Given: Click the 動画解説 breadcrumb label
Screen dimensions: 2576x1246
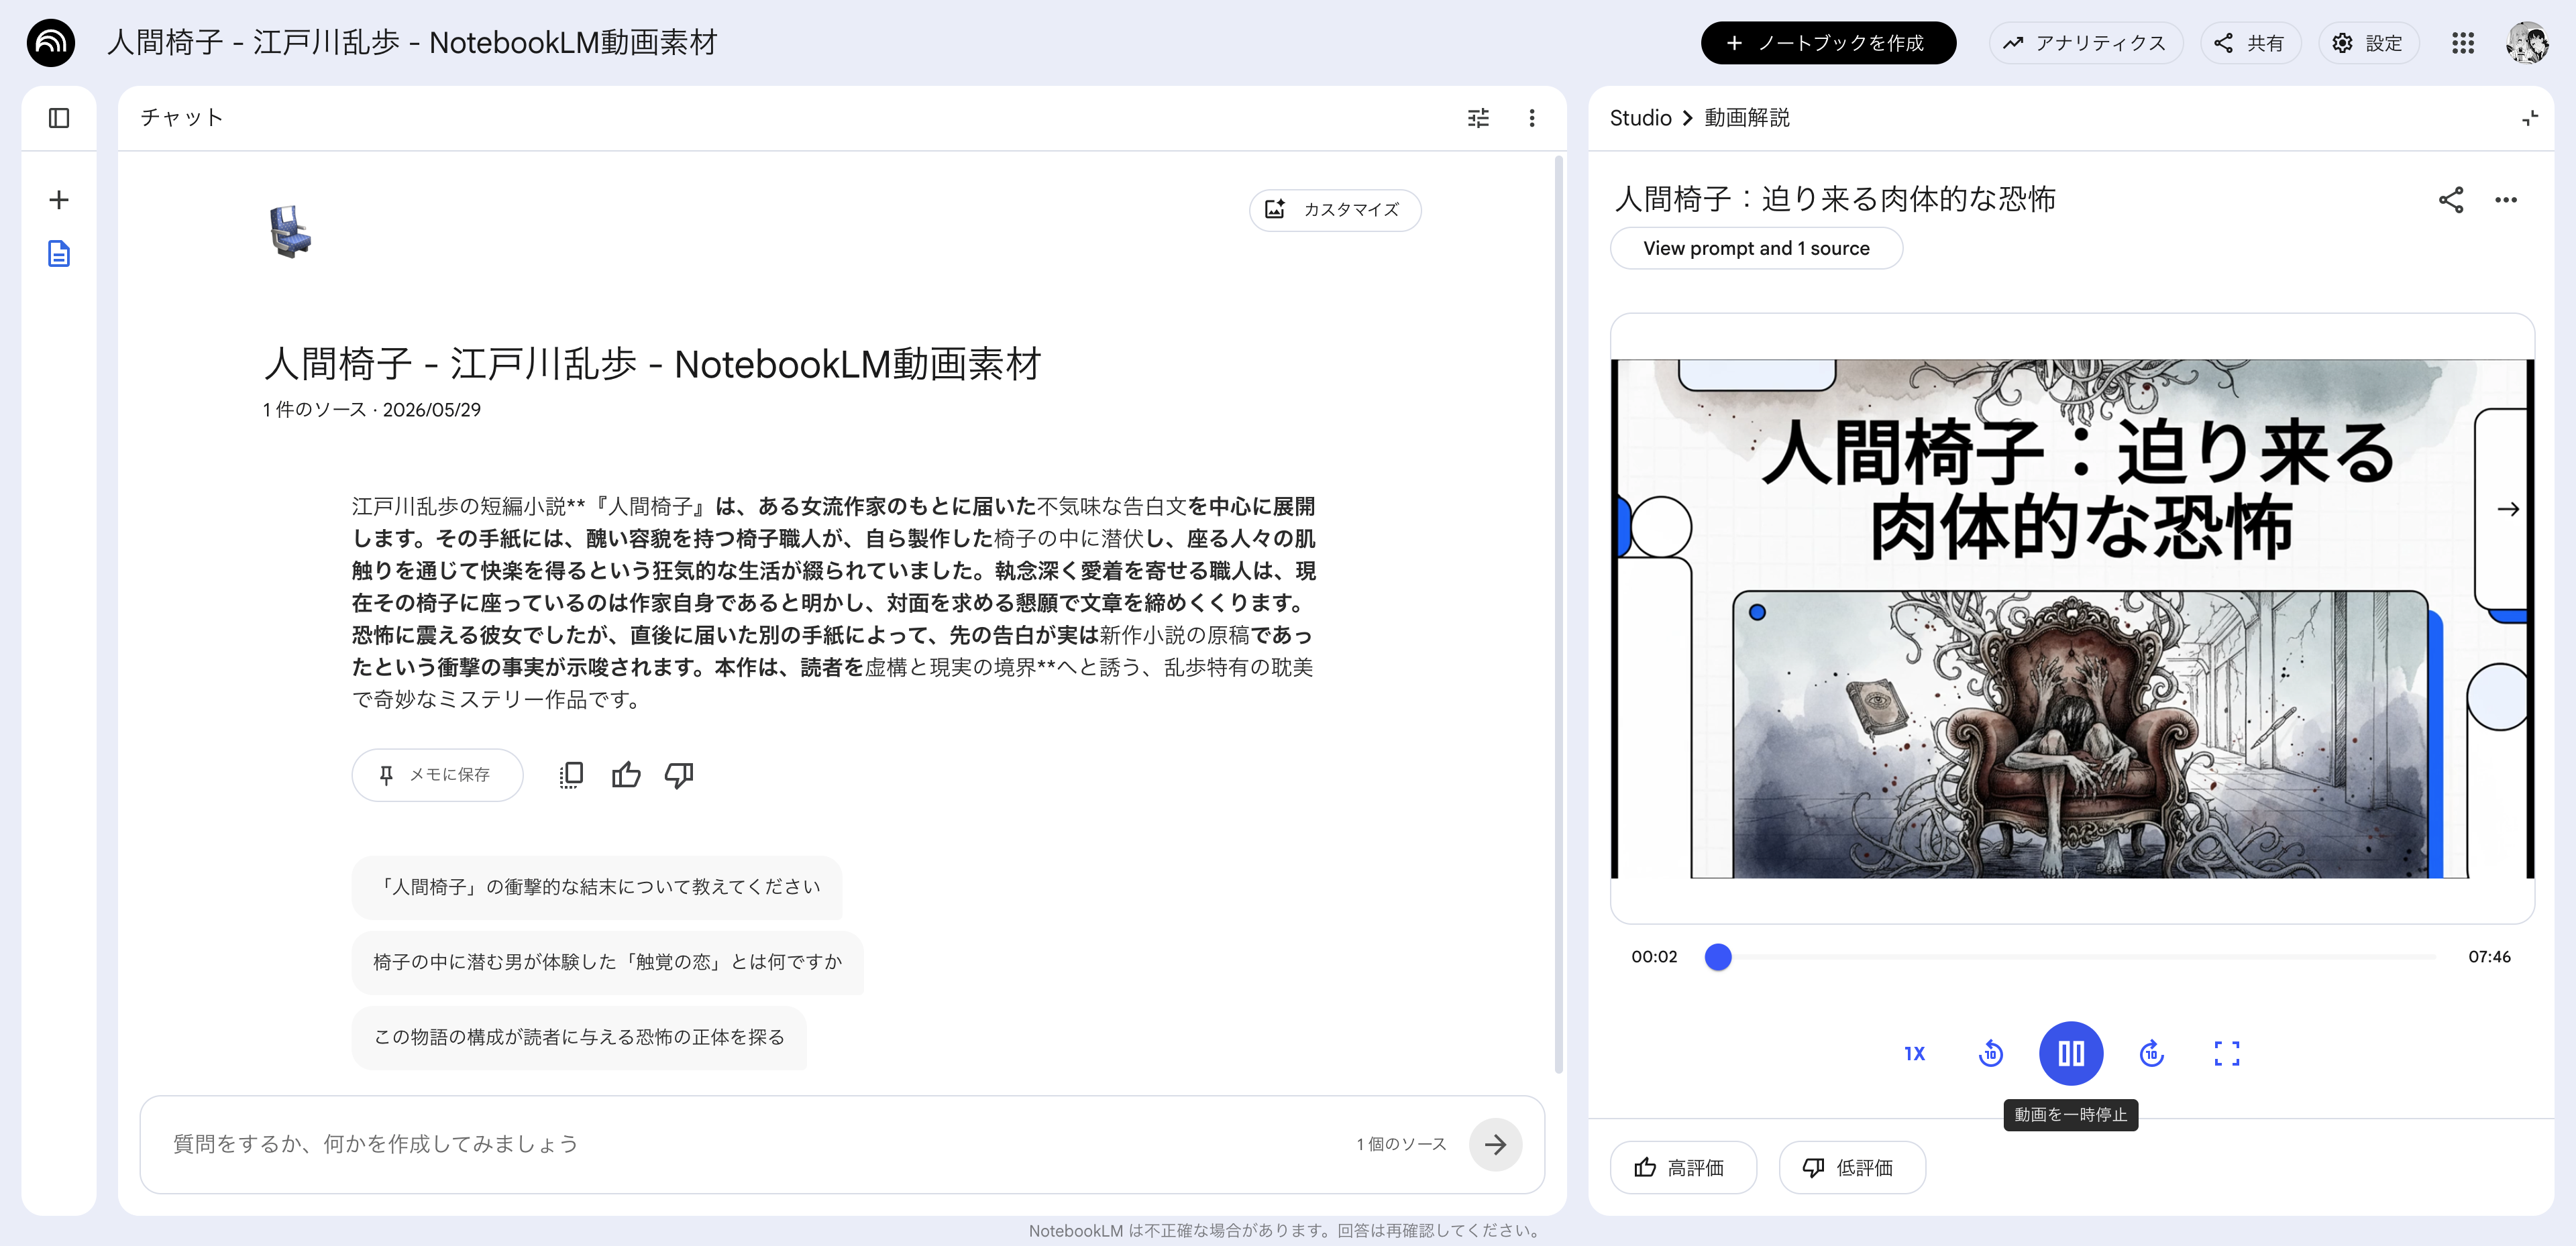Looking at the screenshot, I should pos(1747,118).
